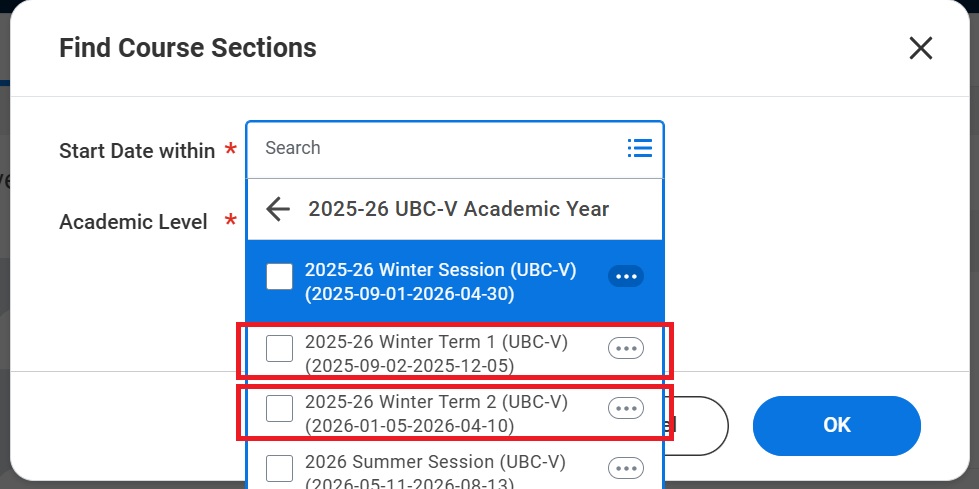This screenshot has height=489, width=979.
Task: Click the list icon in the search field
Action: 639,148
